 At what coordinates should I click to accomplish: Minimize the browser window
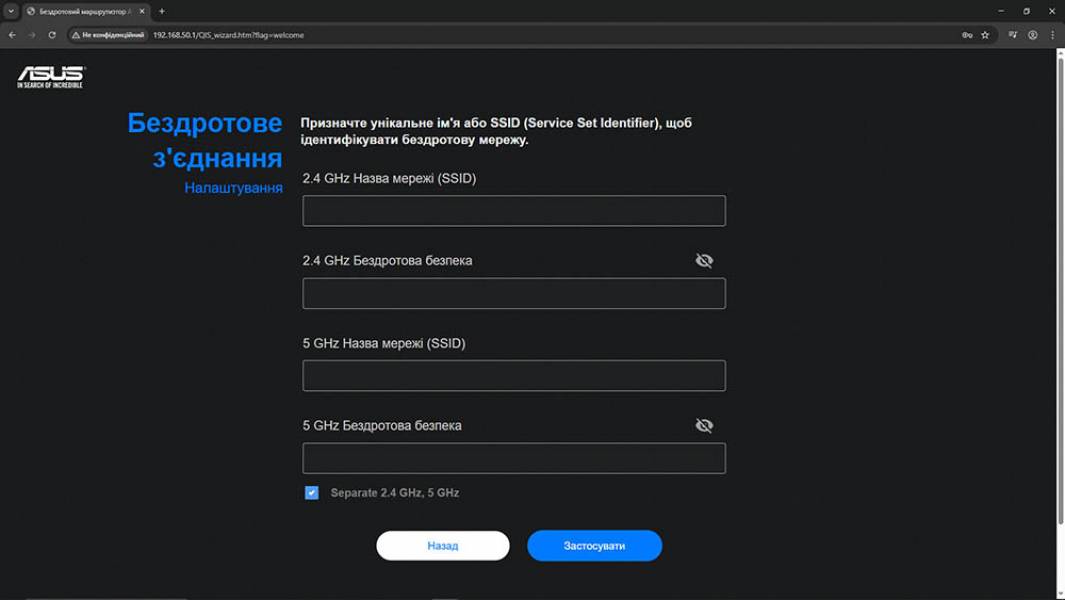(1000, 11)
